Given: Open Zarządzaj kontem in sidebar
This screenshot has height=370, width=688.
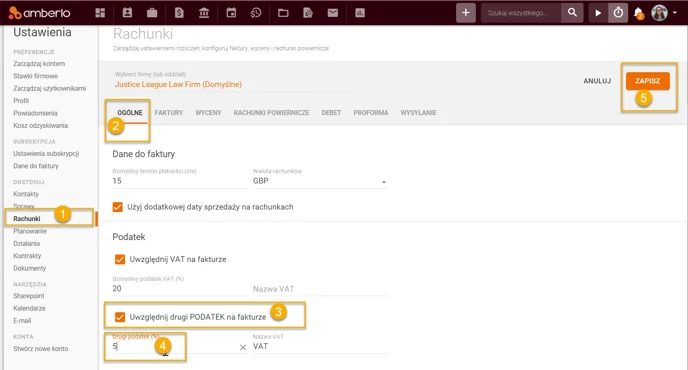Looking at the screenshot, I should (39, 64).
